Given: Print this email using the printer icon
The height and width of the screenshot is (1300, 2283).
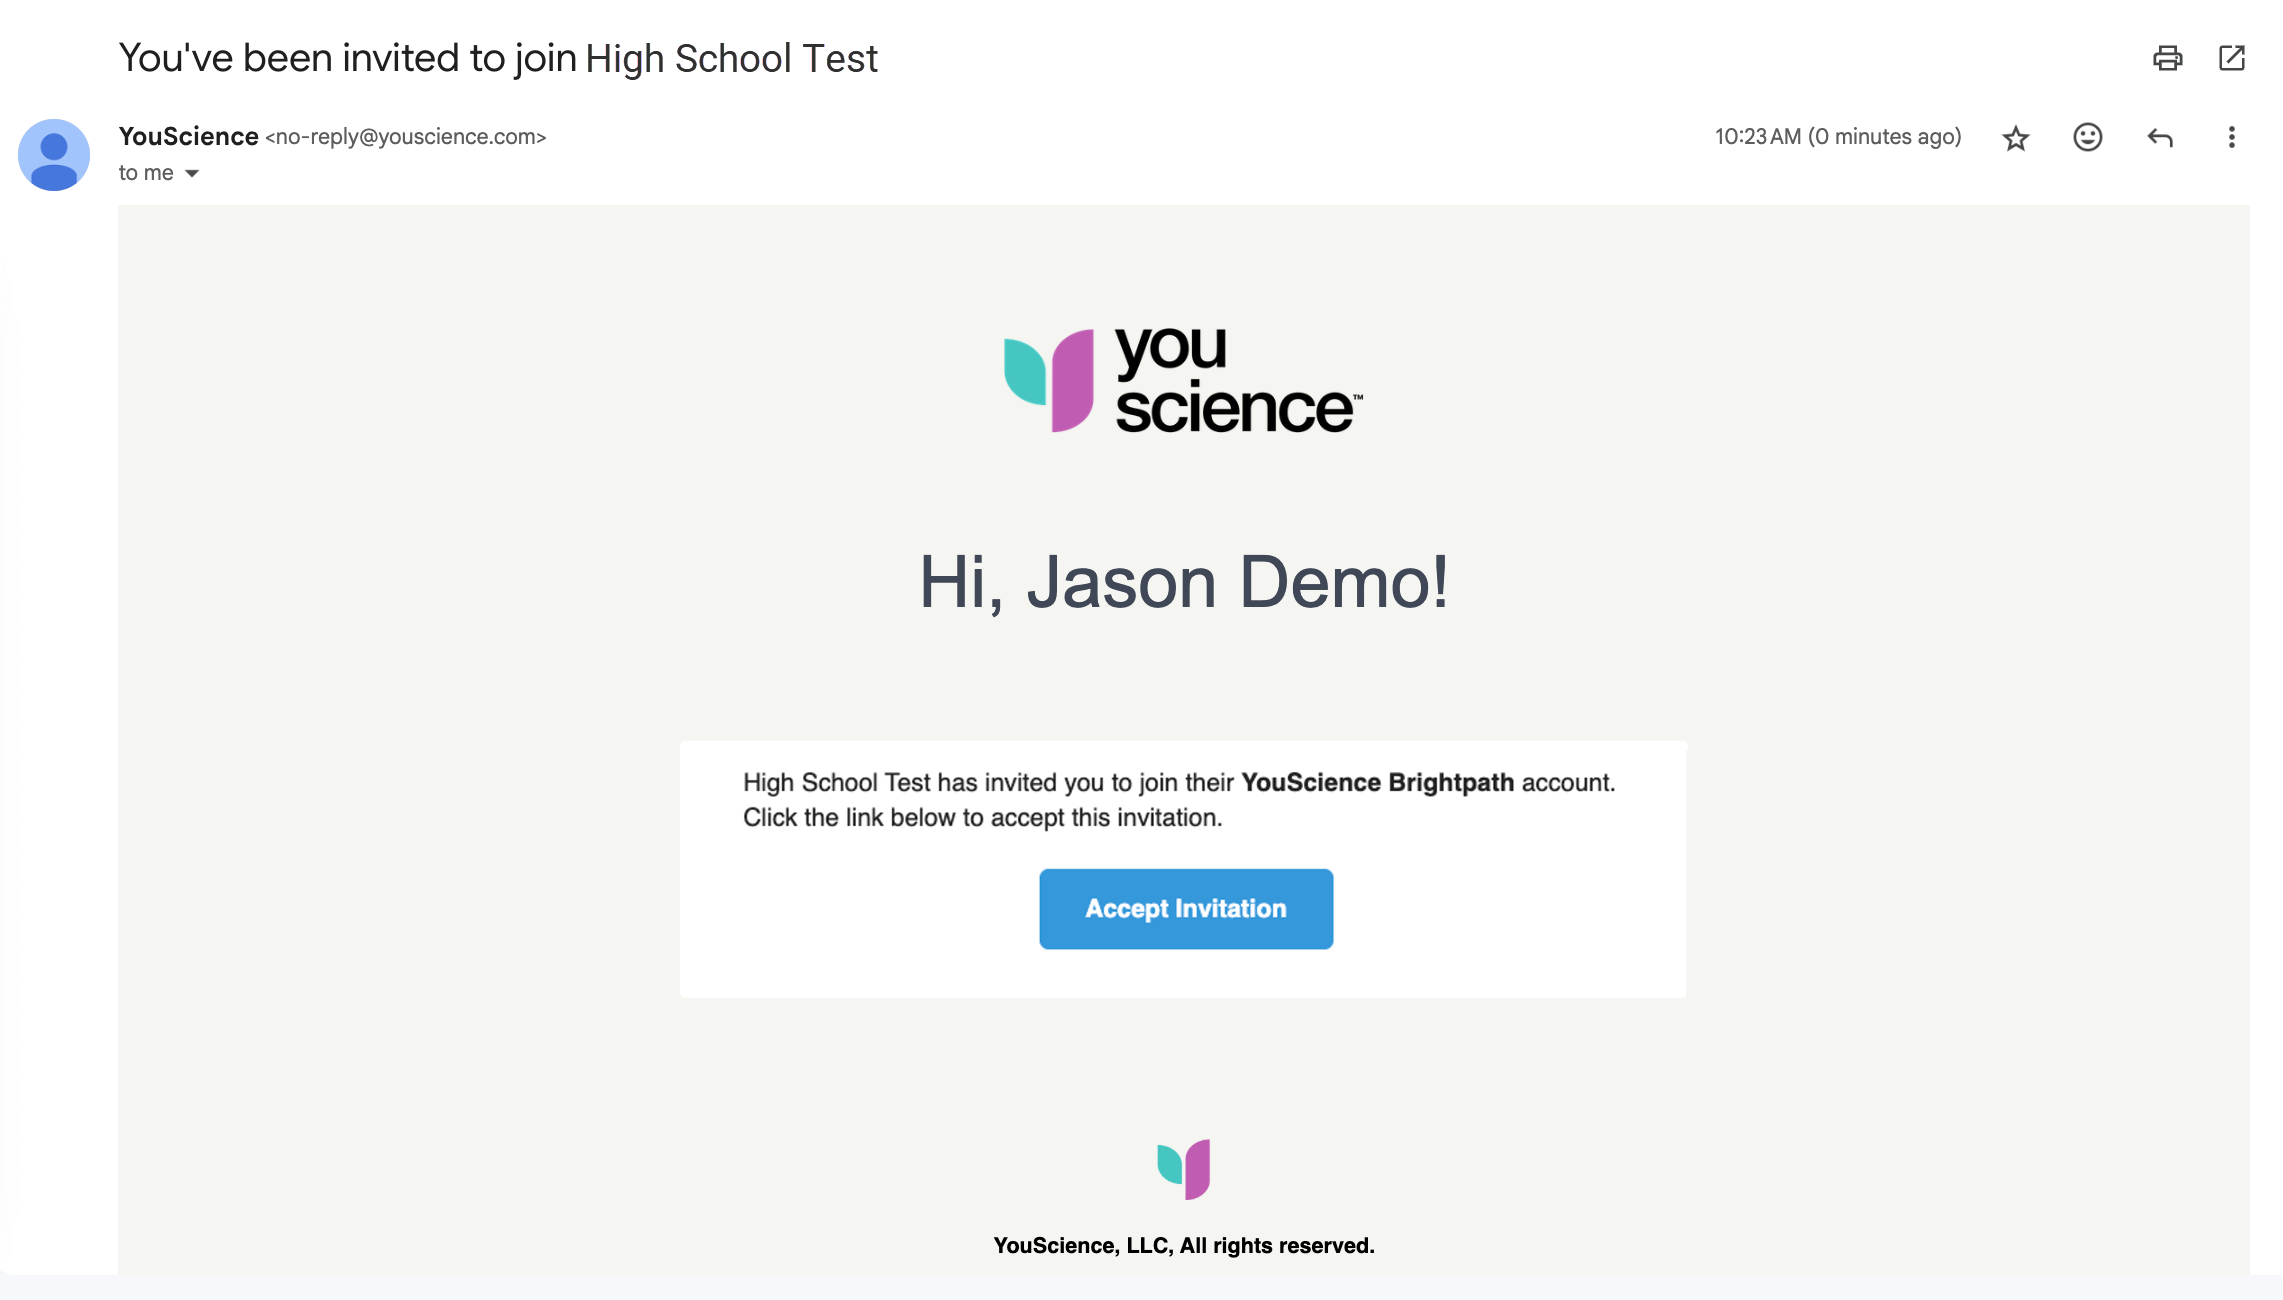Looking at the screenshot, I should pyautogui.click(x=2167, y=58).
